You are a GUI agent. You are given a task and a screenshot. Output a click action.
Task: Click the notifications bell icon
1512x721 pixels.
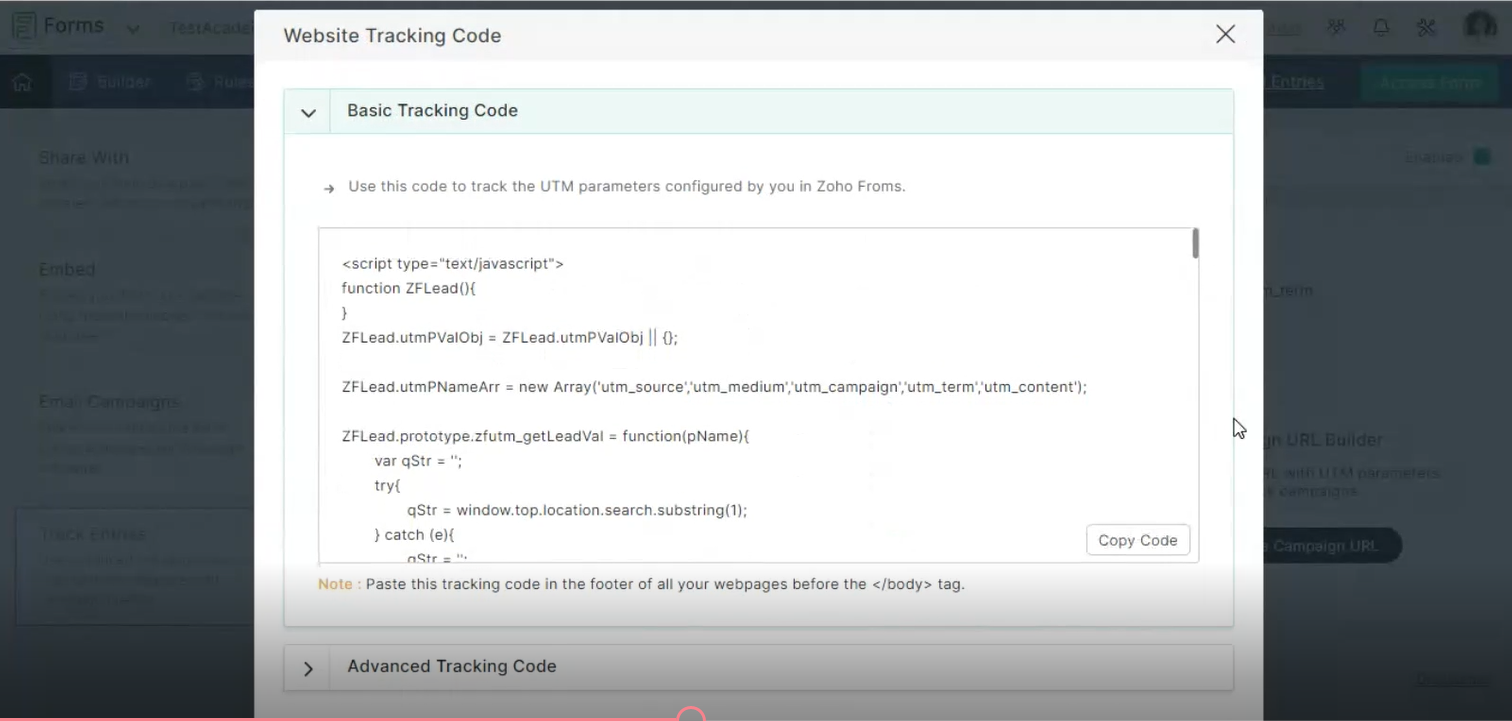[x=1381, y=27]
